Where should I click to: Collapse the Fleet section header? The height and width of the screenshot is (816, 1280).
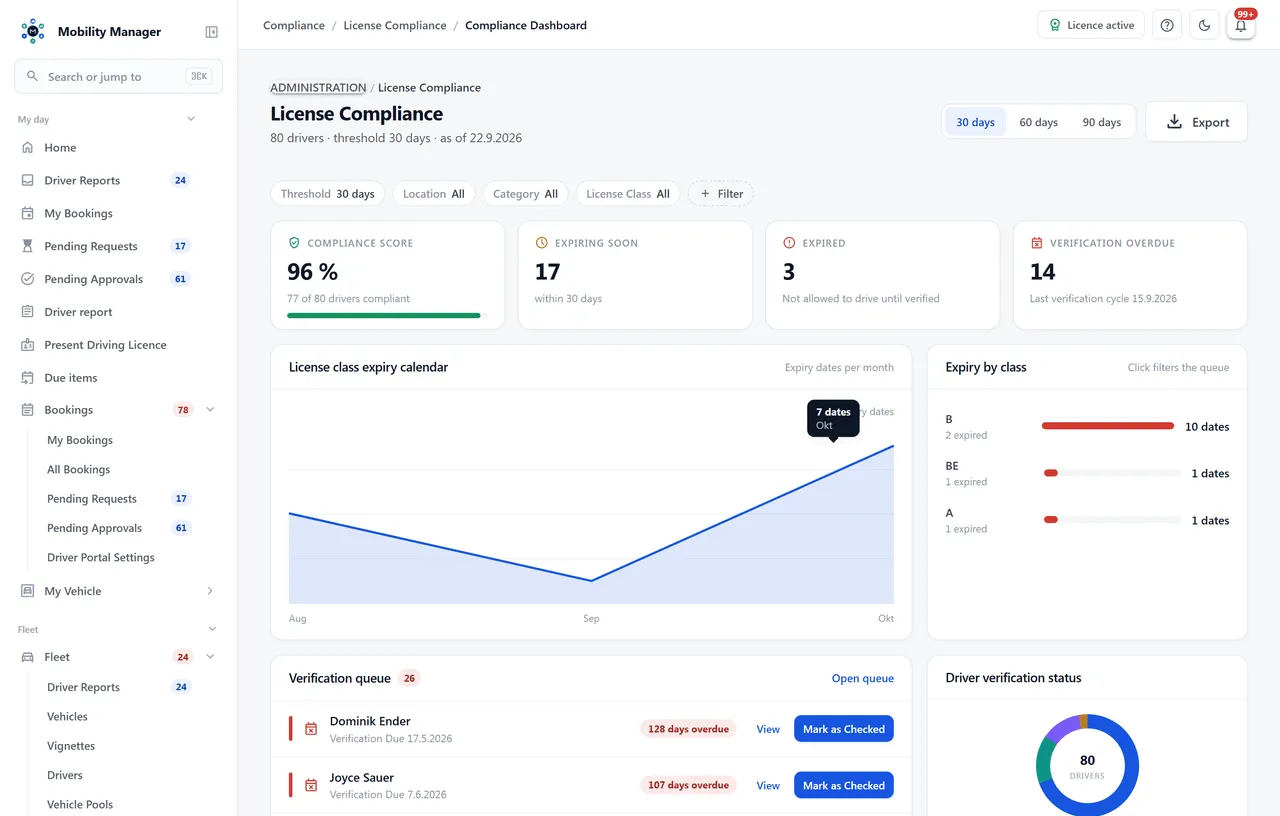[x=212, y=629]
